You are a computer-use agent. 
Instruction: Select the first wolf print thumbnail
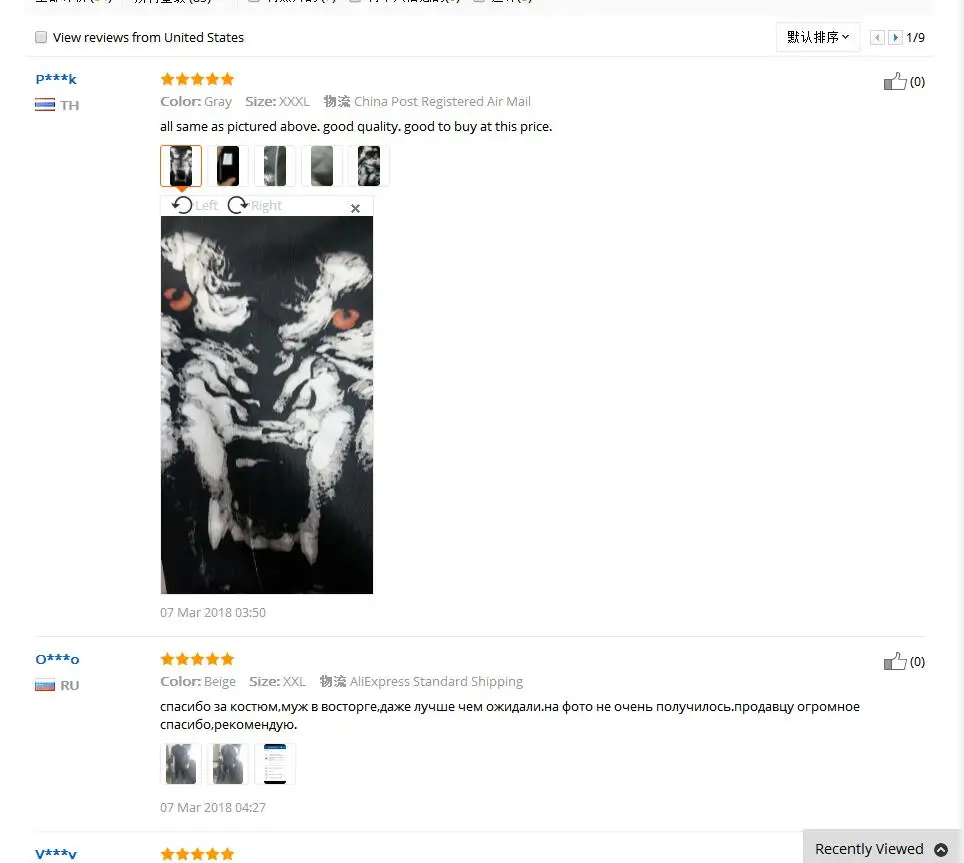(181, 166)
